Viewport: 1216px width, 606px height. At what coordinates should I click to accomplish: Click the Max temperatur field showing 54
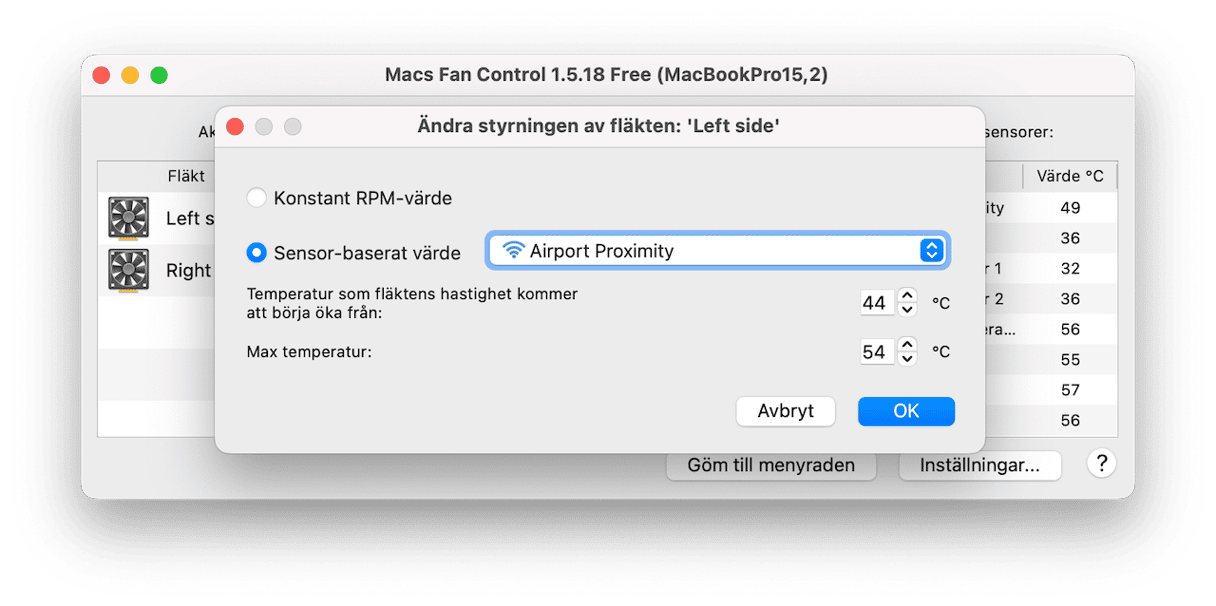pos(875,352)
